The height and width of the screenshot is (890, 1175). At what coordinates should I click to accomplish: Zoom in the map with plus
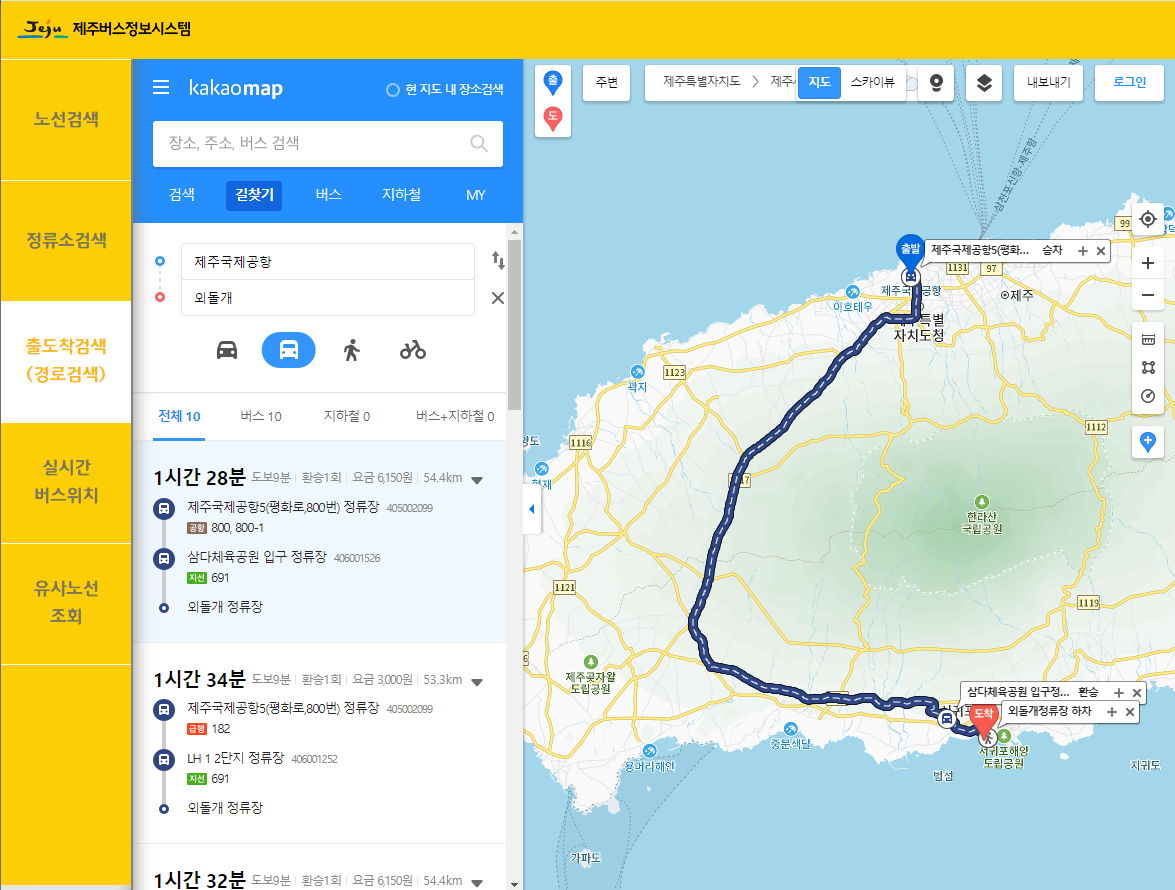pyautogui.click(x=1147, y=263)
